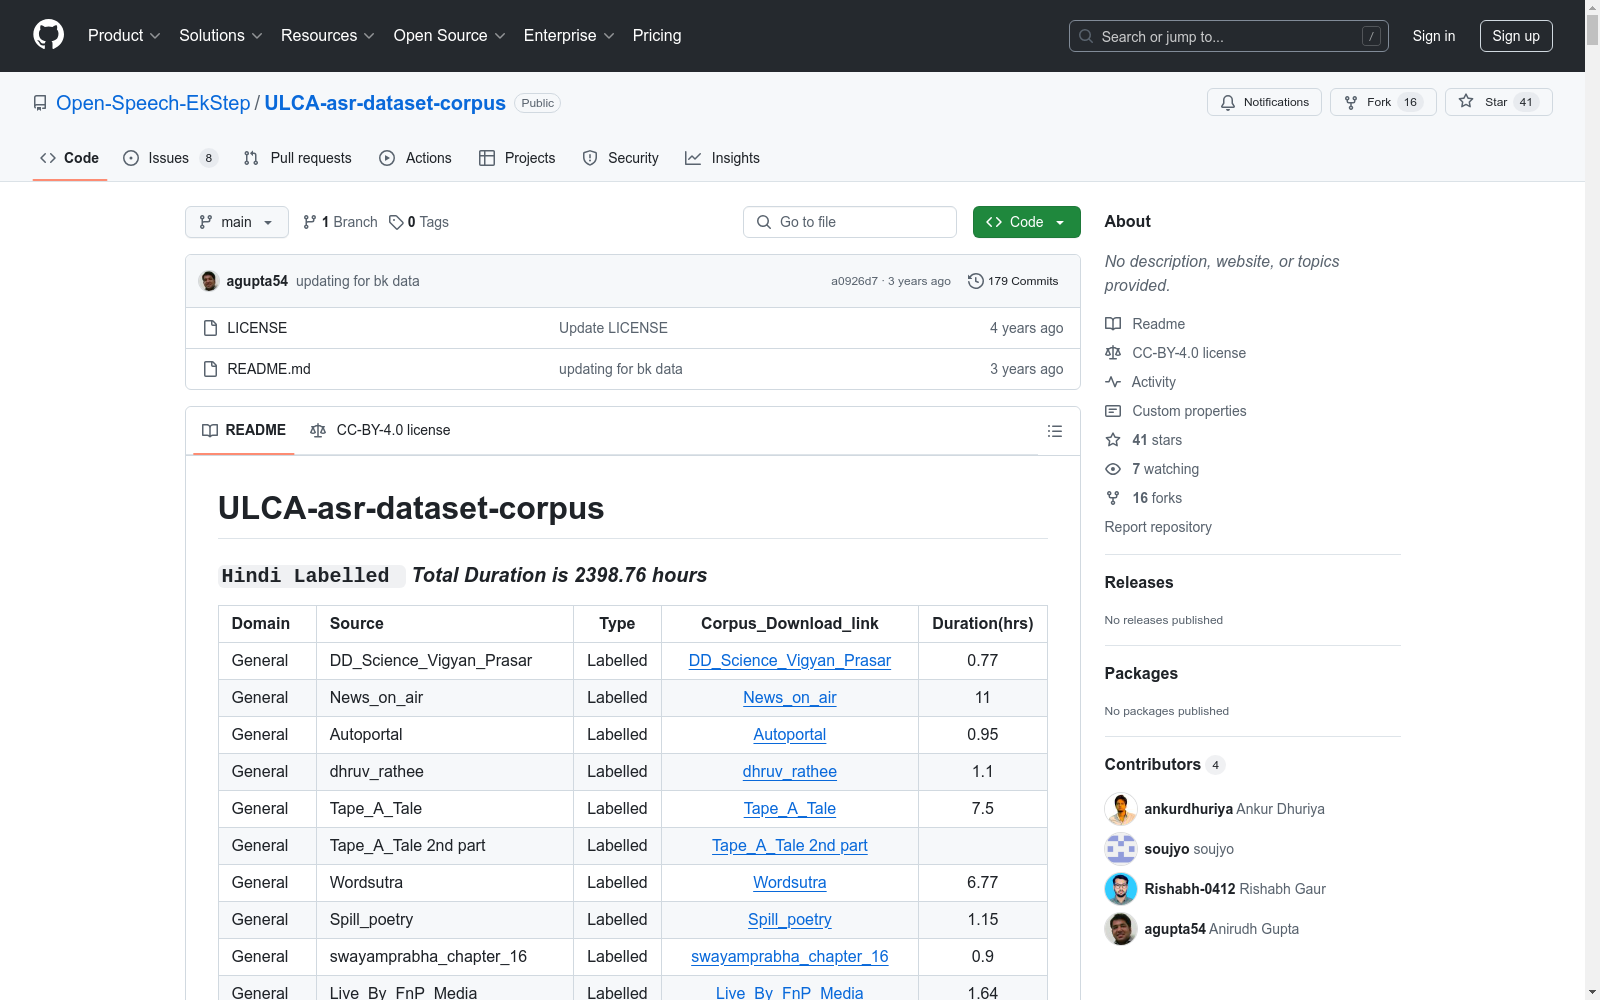Click soujyo contributor avatar
The image size is (1600, 1000).
point(1121,849)
